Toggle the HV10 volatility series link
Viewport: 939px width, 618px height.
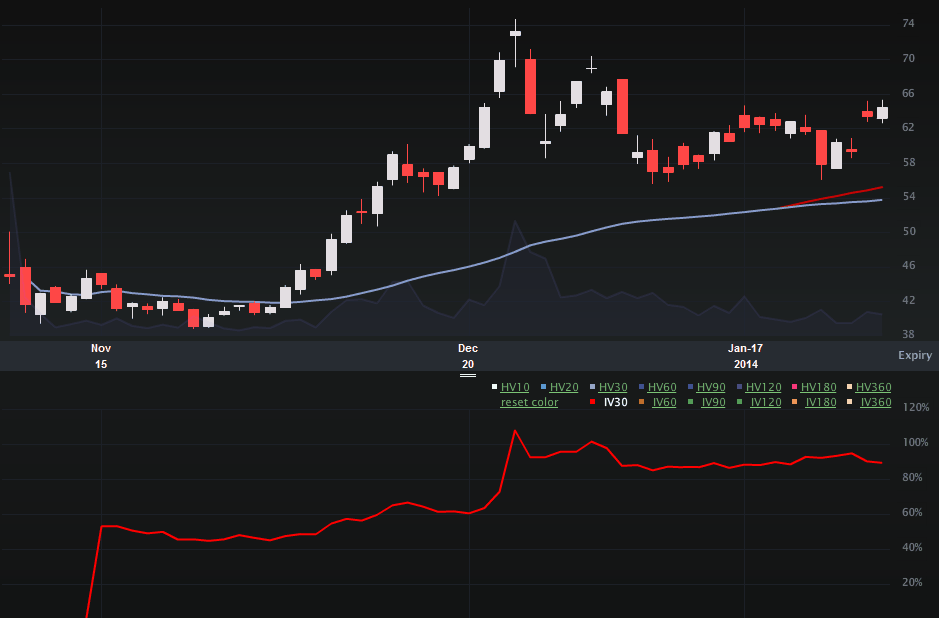(515, 387)
